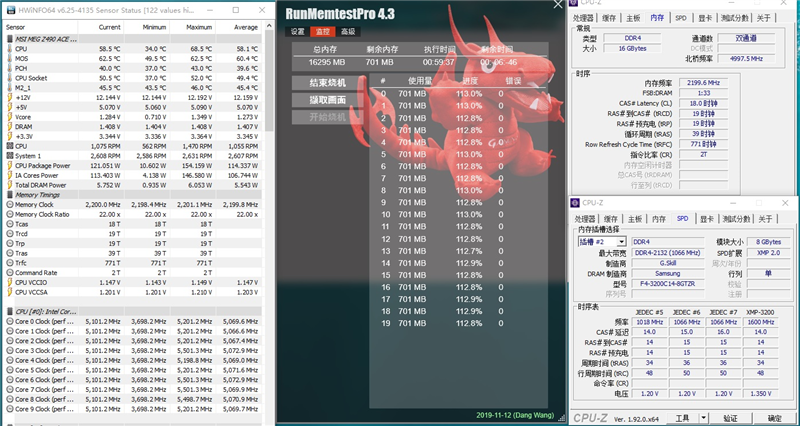Screen dimensions: 800x426
Task: Click the HWiNFO64 title bar app icon
Action: pyautogui.click(x=11, y=10)
